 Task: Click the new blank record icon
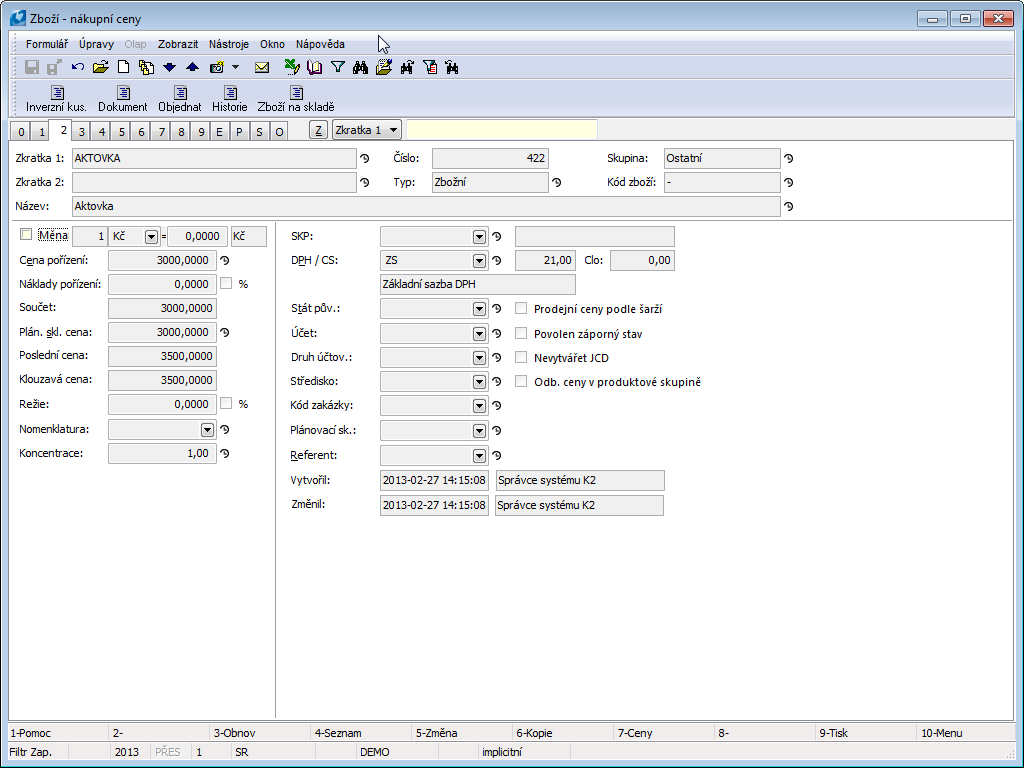(x=124, y=67)
